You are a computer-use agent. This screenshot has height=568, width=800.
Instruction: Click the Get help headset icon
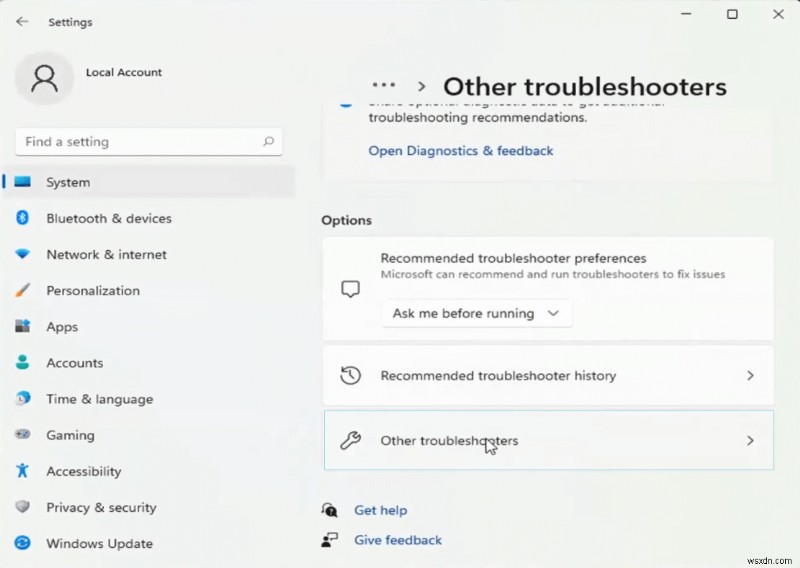(330, 509)
